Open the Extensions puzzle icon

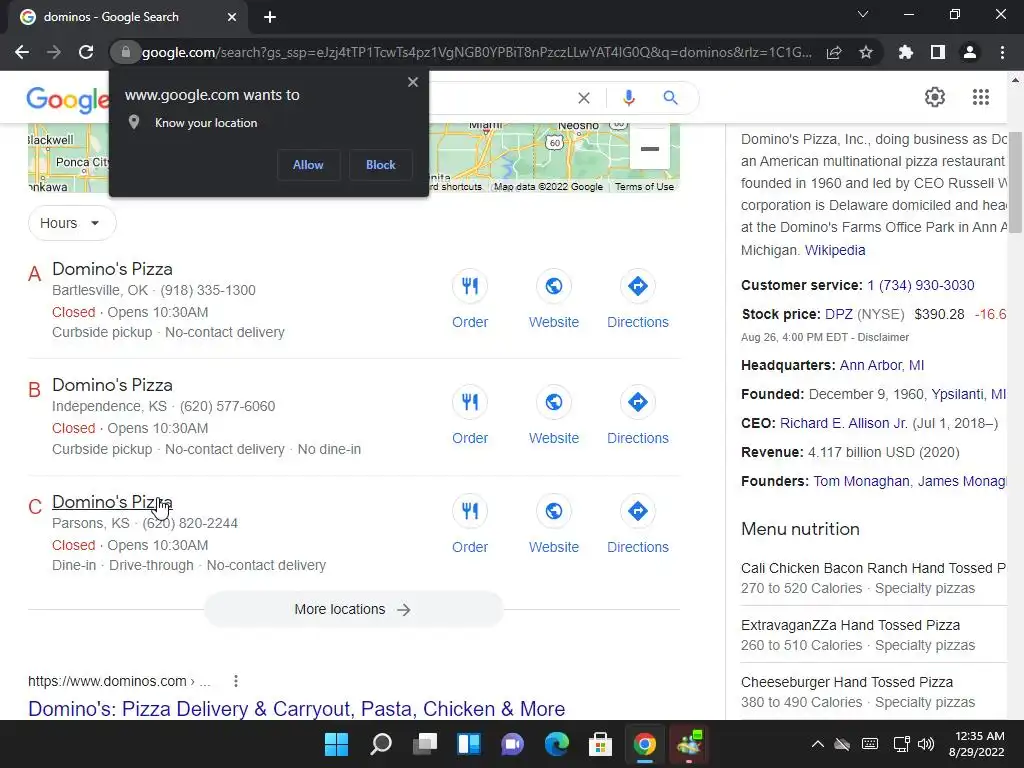click(x=906, y=52)
